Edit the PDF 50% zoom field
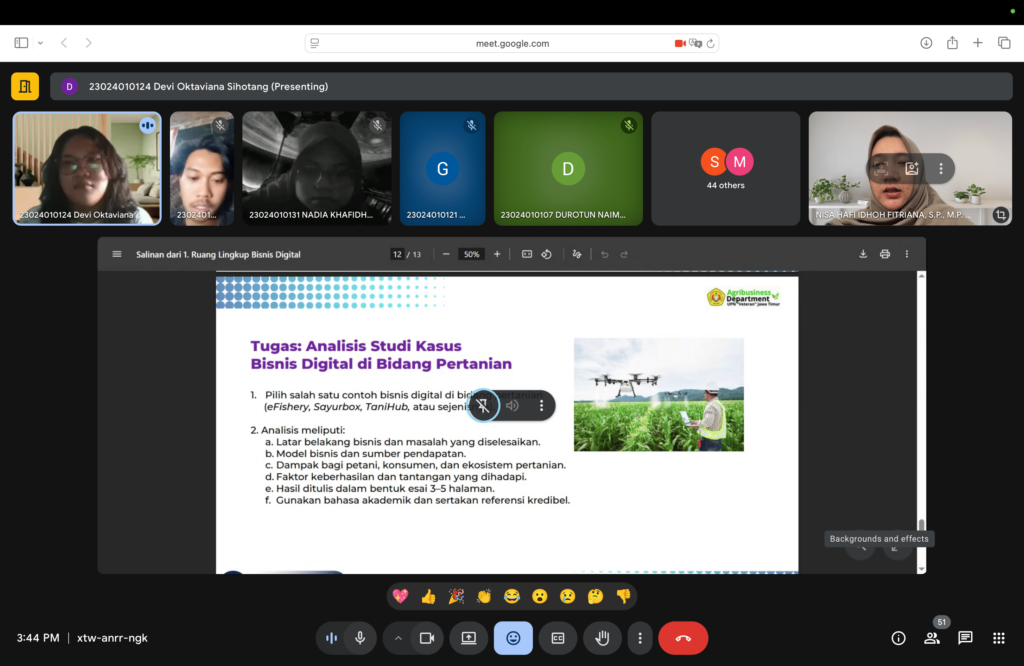 (x=472, y=254)
